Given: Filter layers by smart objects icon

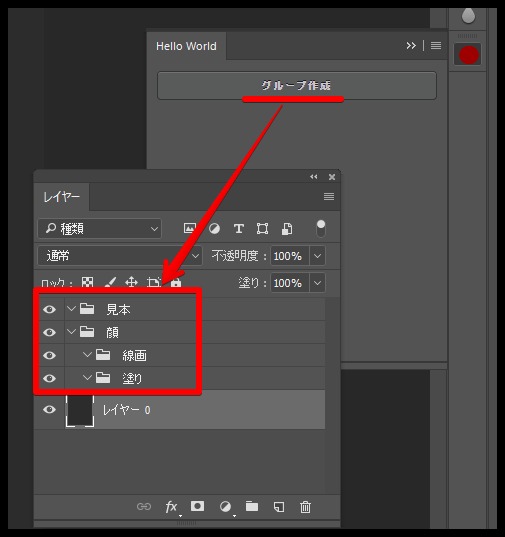Looking at the screenshot, I should click(287, 228).
